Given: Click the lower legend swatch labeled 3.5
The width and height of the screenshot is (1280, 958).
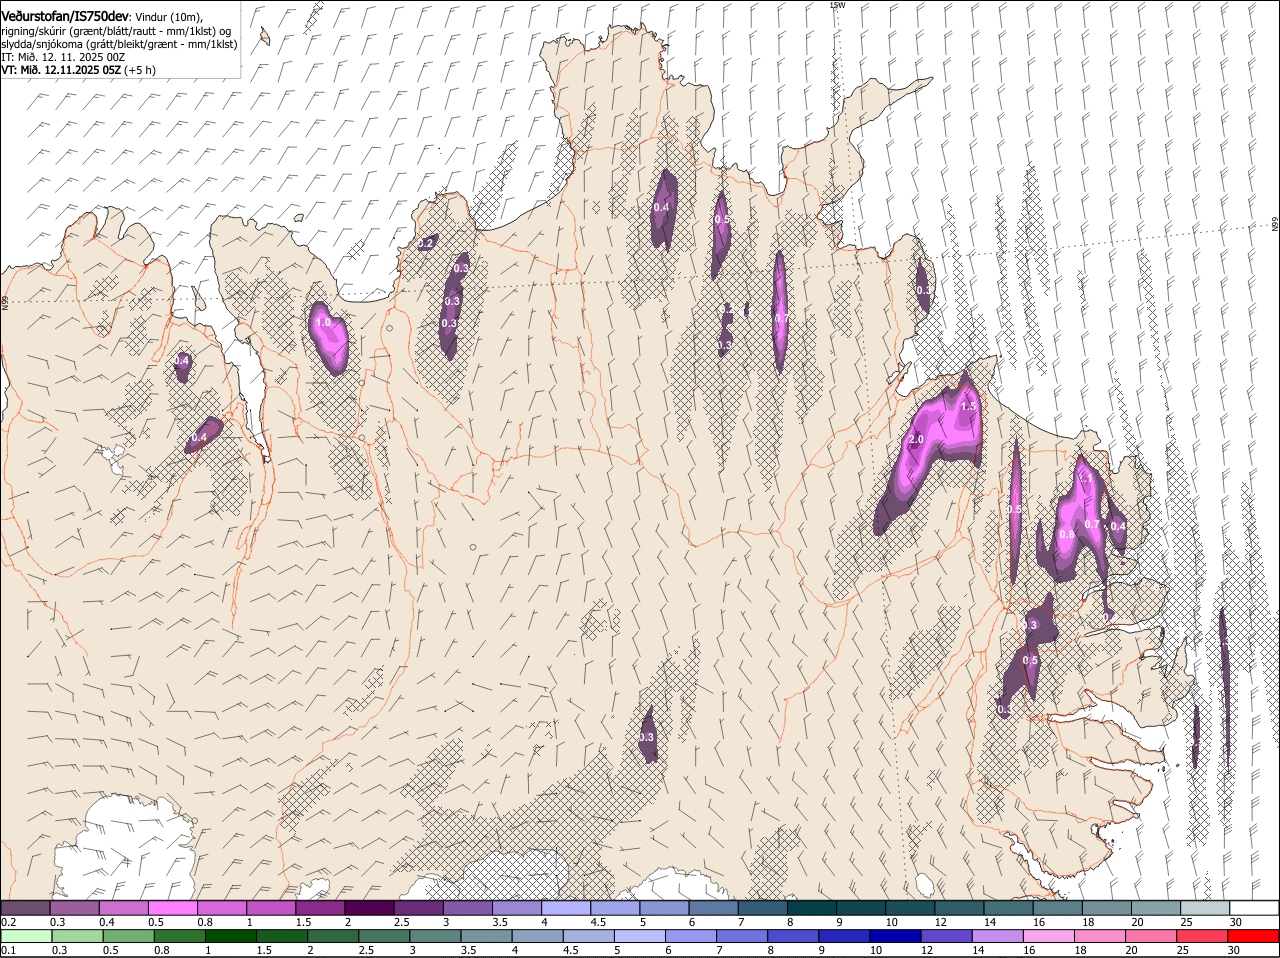Looking at the screenshot, I should point(486,937).
